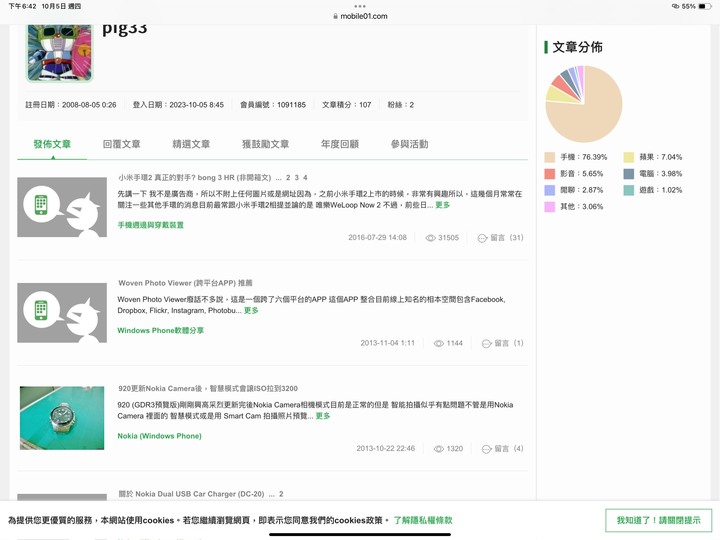Click the 文章積分：107 text
The width and height of the screenshot is (720, 540).
tap(346, 105)
